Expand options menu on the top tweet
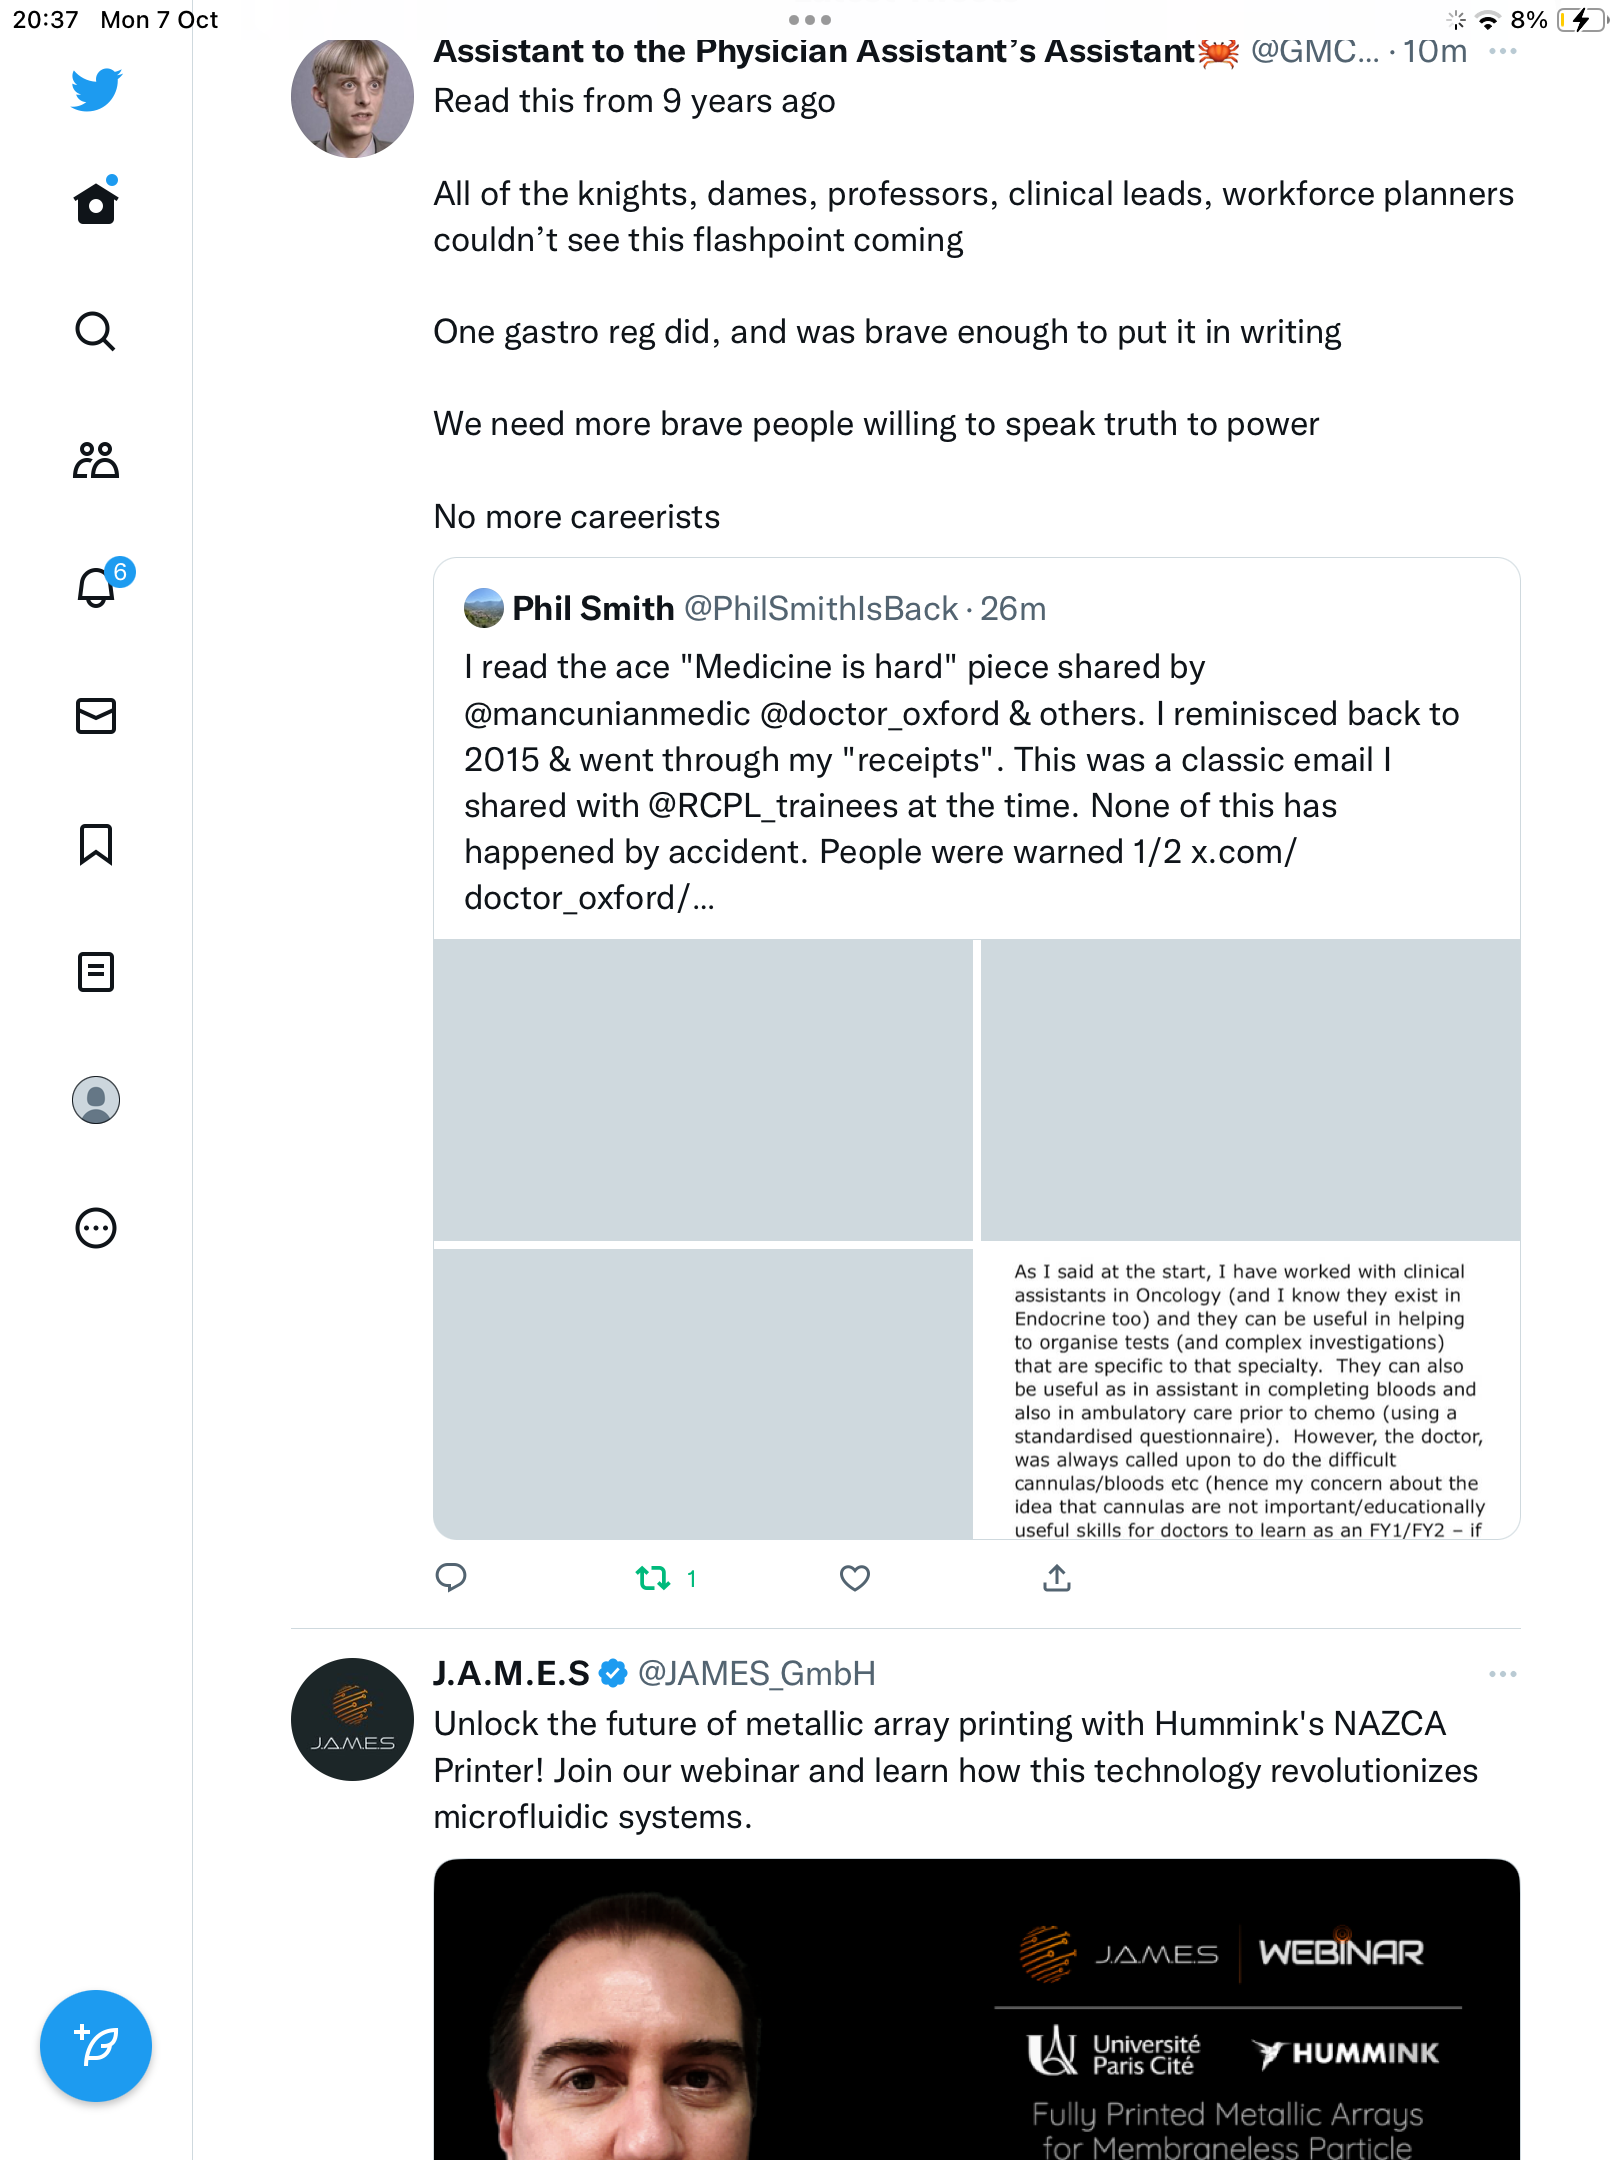Screen dimensions: 1620x2160 point(1502,51)
